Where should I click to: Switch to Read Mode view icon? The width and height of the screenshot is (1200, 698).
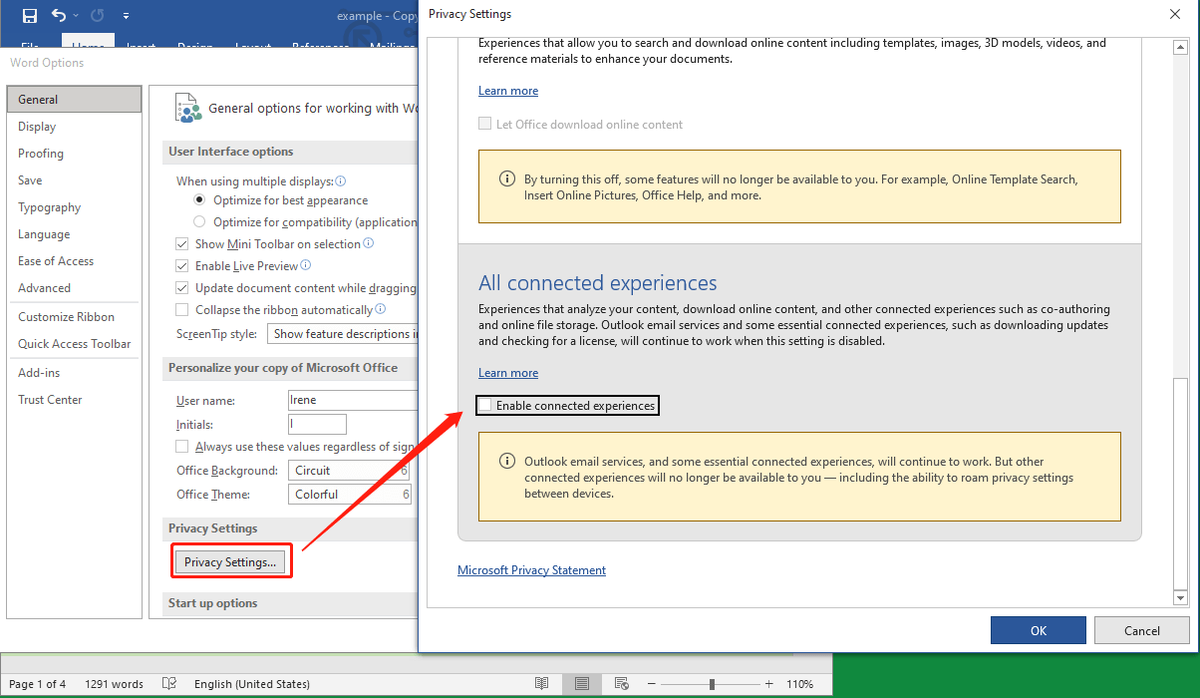pos(541,684)
